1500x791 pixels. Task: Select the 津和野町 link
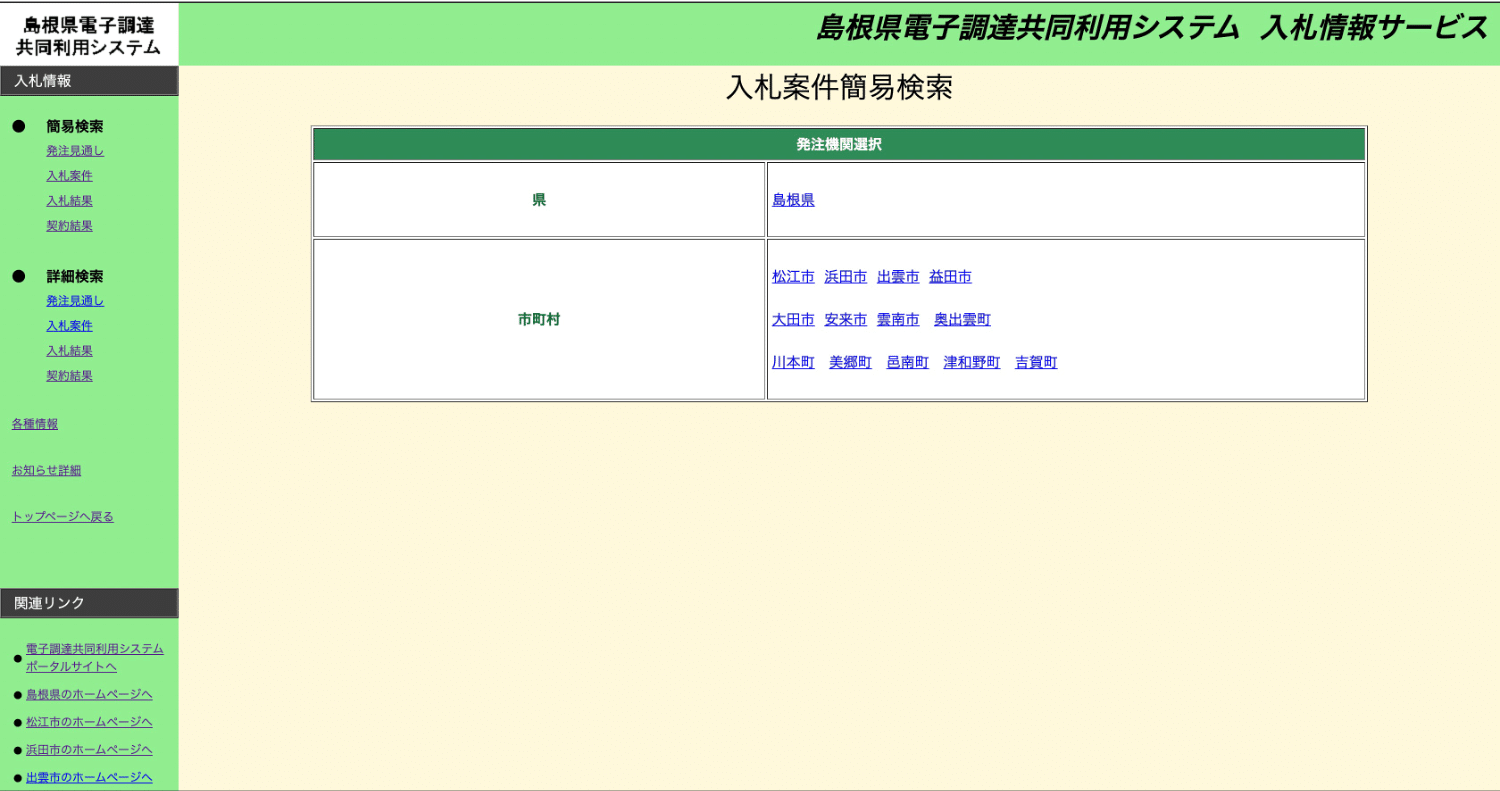coord(971,363)
